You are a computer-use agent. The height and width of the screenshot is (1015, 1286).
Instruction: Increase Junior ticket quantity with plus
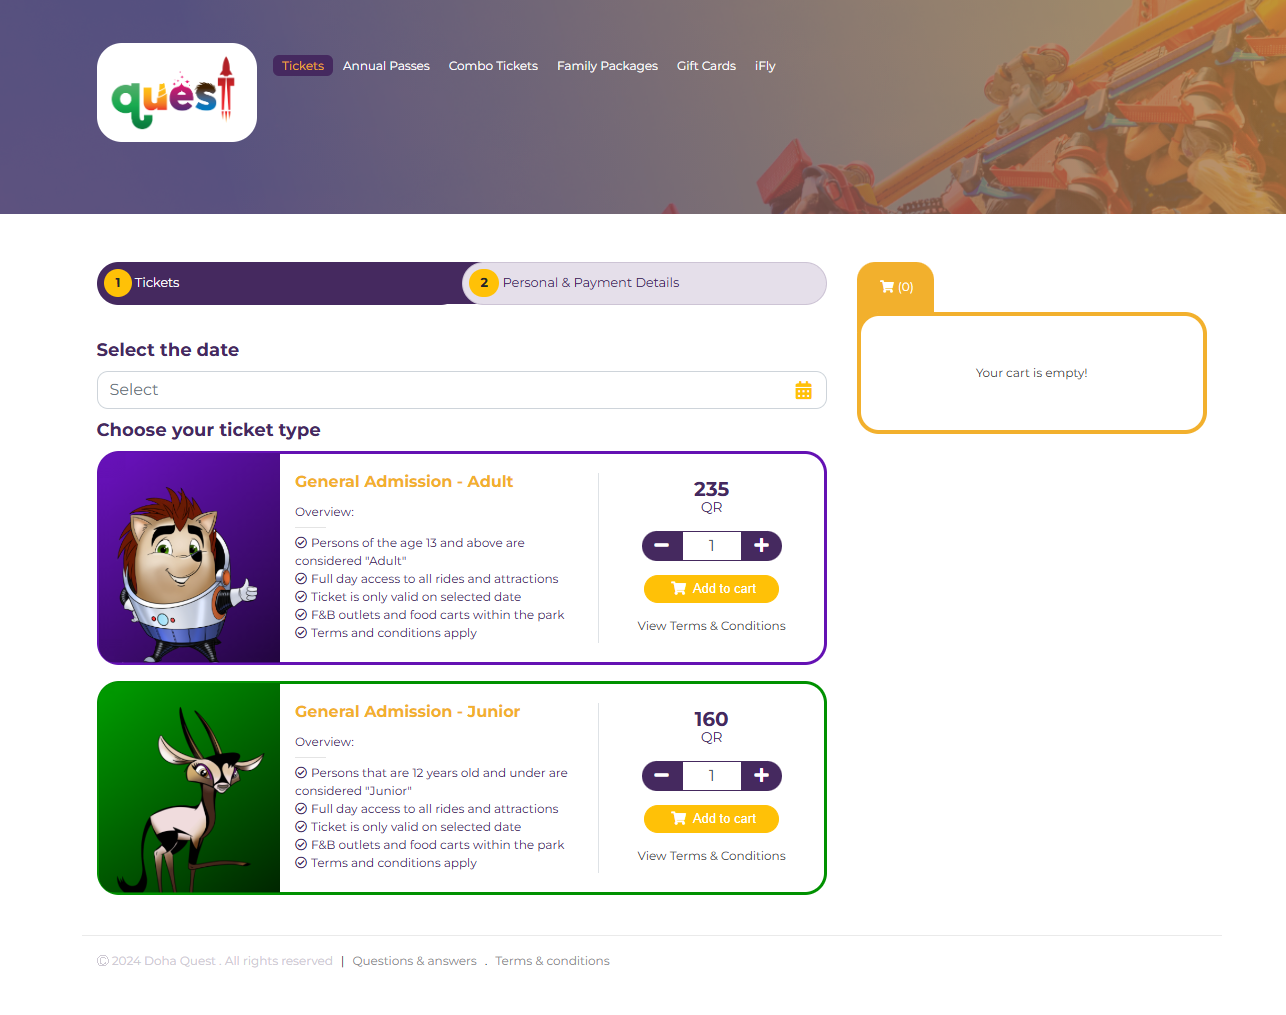pyautogui.click(x=761, y=776)
